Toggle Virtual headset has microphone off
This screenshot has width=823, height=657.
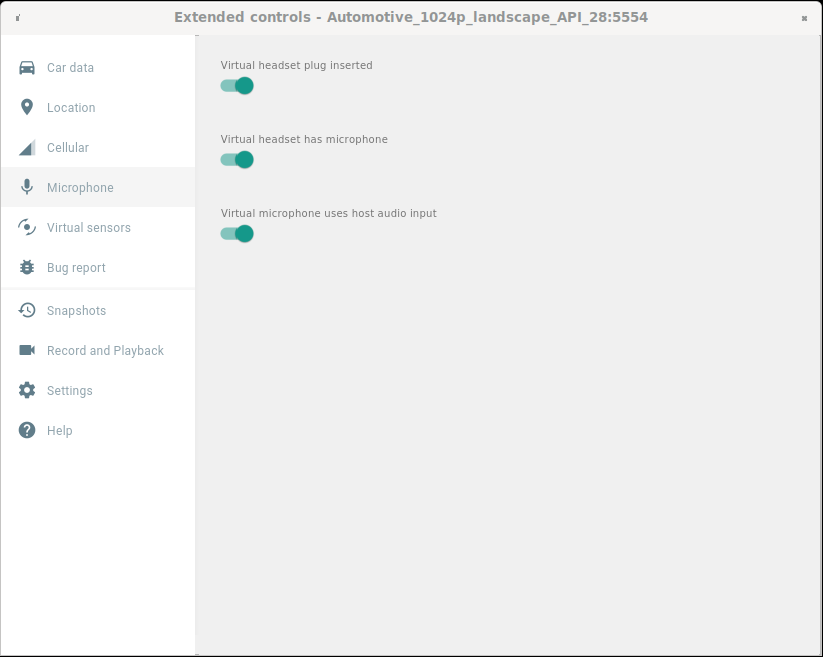236,159
